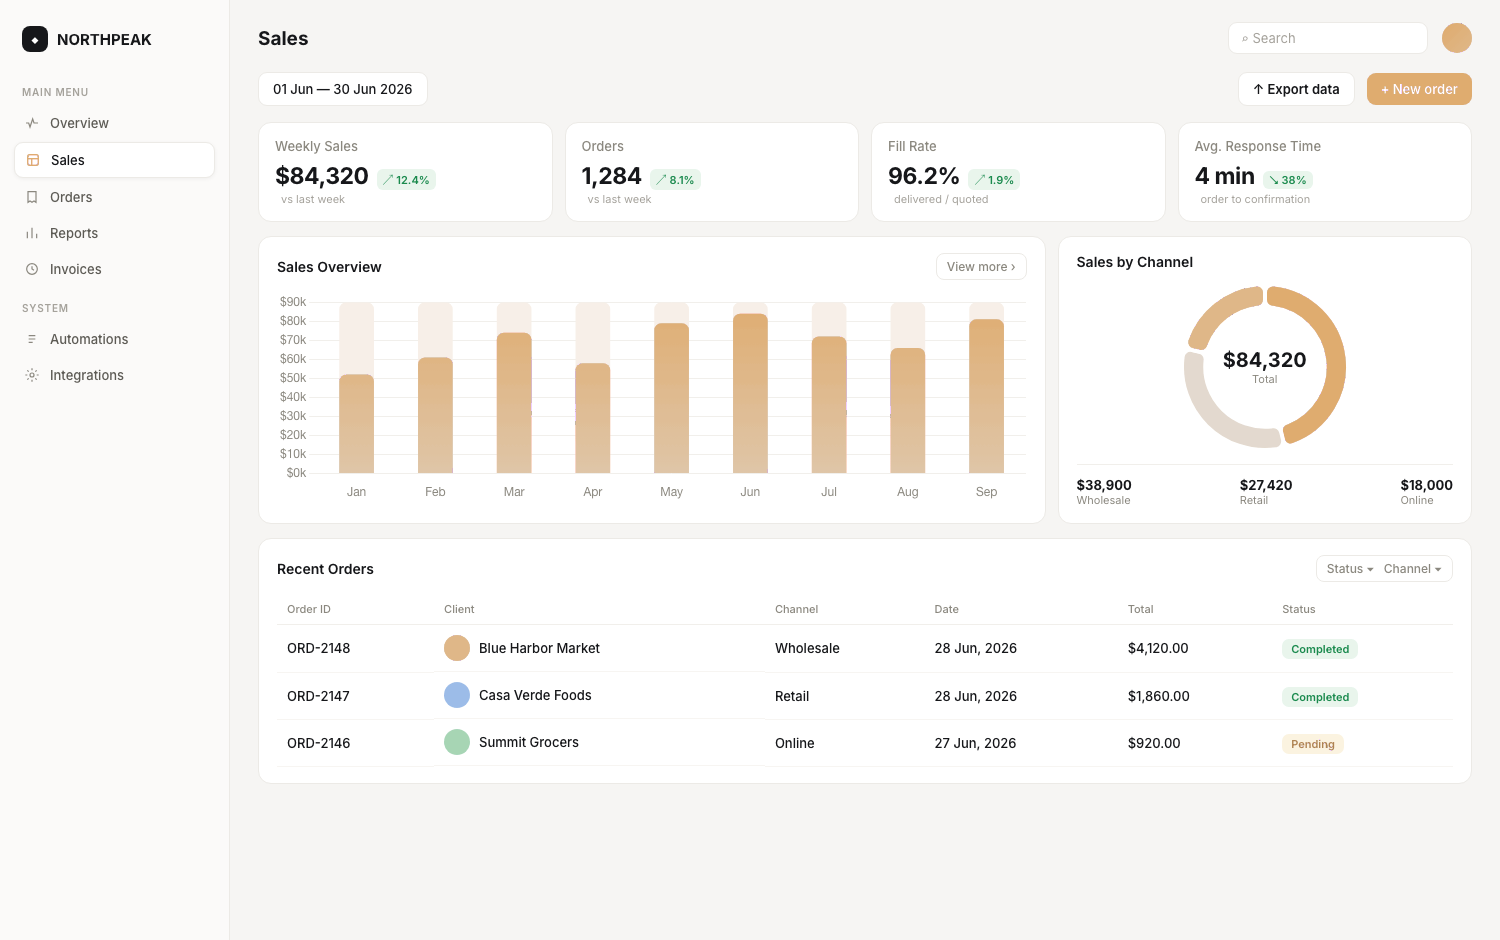
Task: Open order ORD-2148
Action: 318,648
